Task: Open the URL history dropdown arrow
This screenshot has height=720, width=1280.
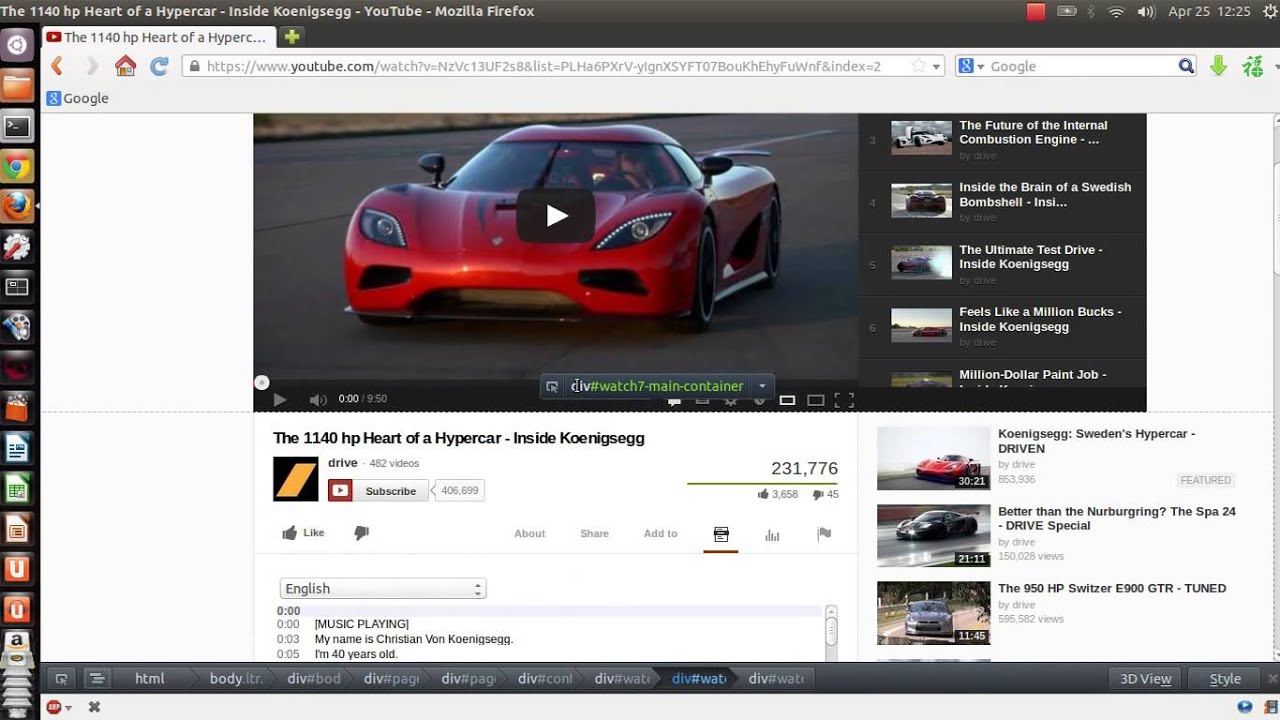Action: point(937,67)
